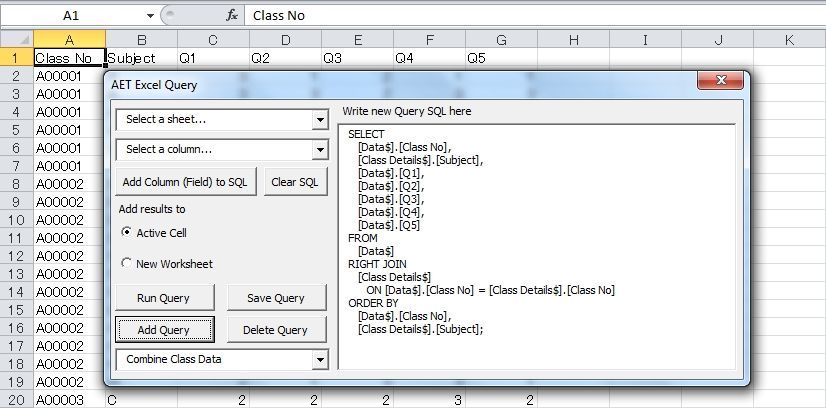The width and height of the screenshot is (826, 408).
Task: Click cell G1 containing Q5
Action: point(500,58)
